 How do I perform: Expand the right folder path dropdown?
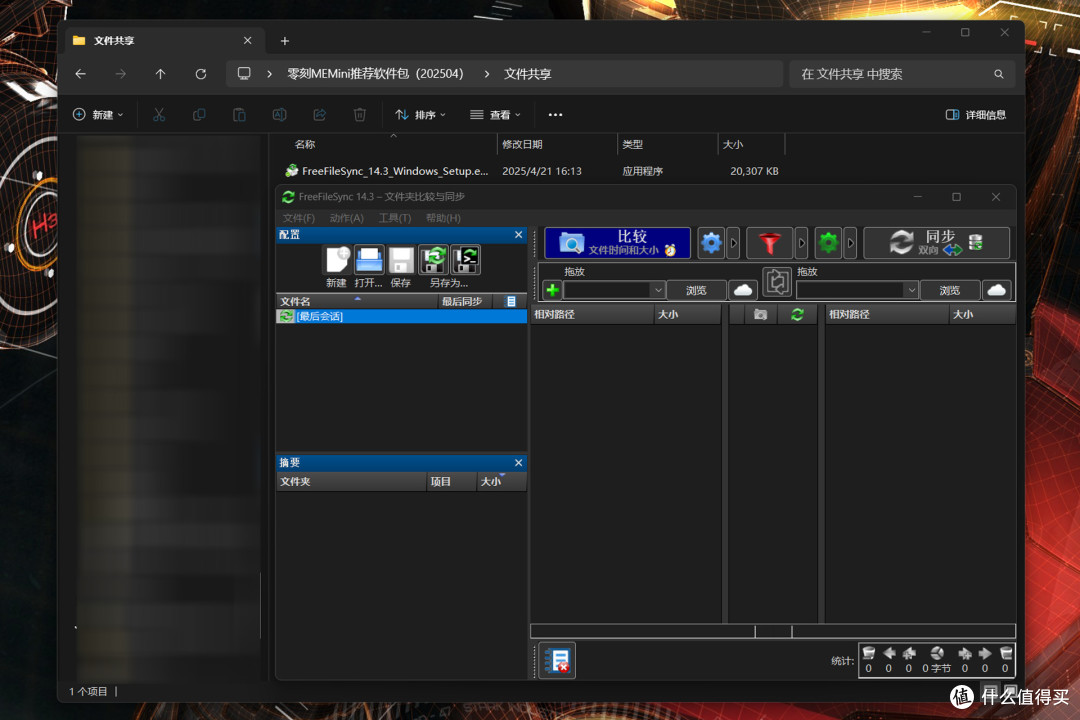pyautogui.click(x=911, y=290)
